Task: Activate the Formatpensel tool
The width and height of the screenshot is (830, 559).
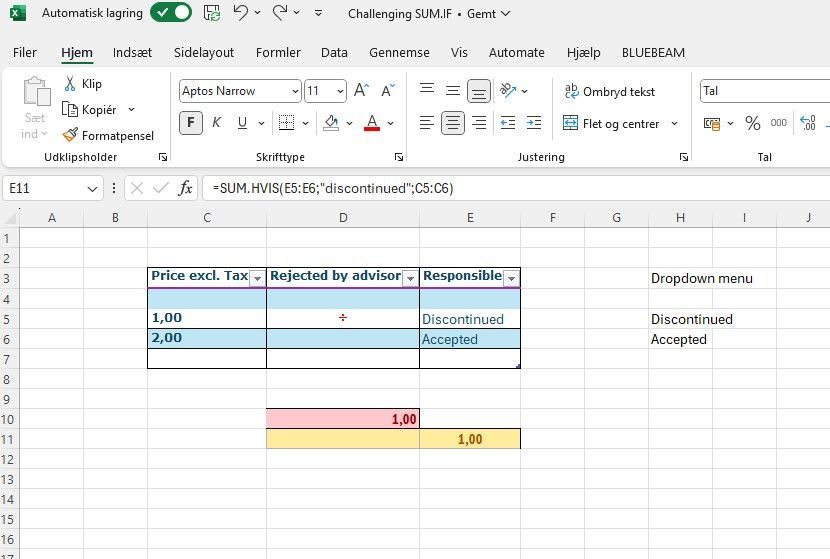Action: (x=108, y=136)
